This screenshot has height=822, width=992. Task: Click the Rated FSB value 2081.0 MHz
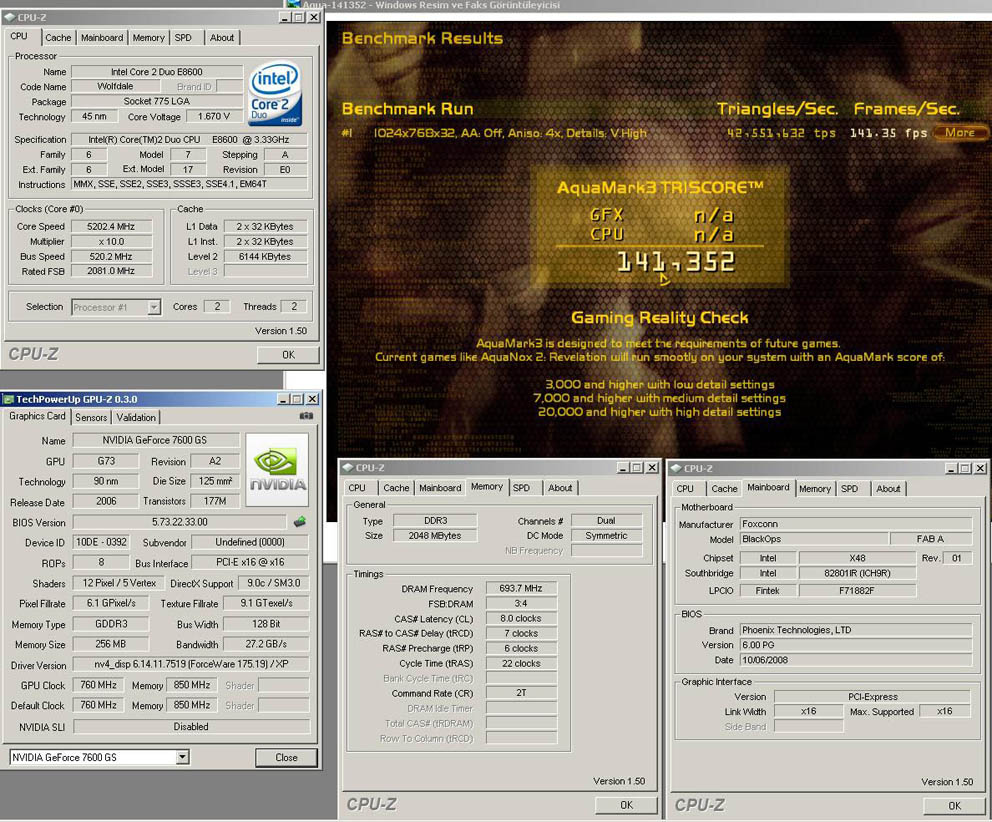click(x=111, y=271)
